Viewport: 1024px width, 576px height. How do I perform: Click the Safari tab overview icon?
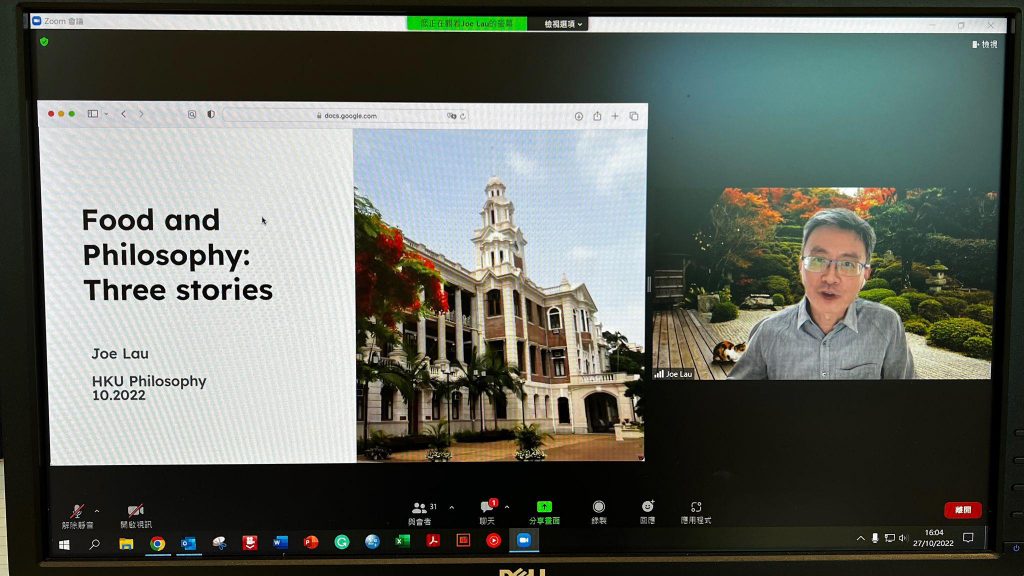tap(633, 116)
